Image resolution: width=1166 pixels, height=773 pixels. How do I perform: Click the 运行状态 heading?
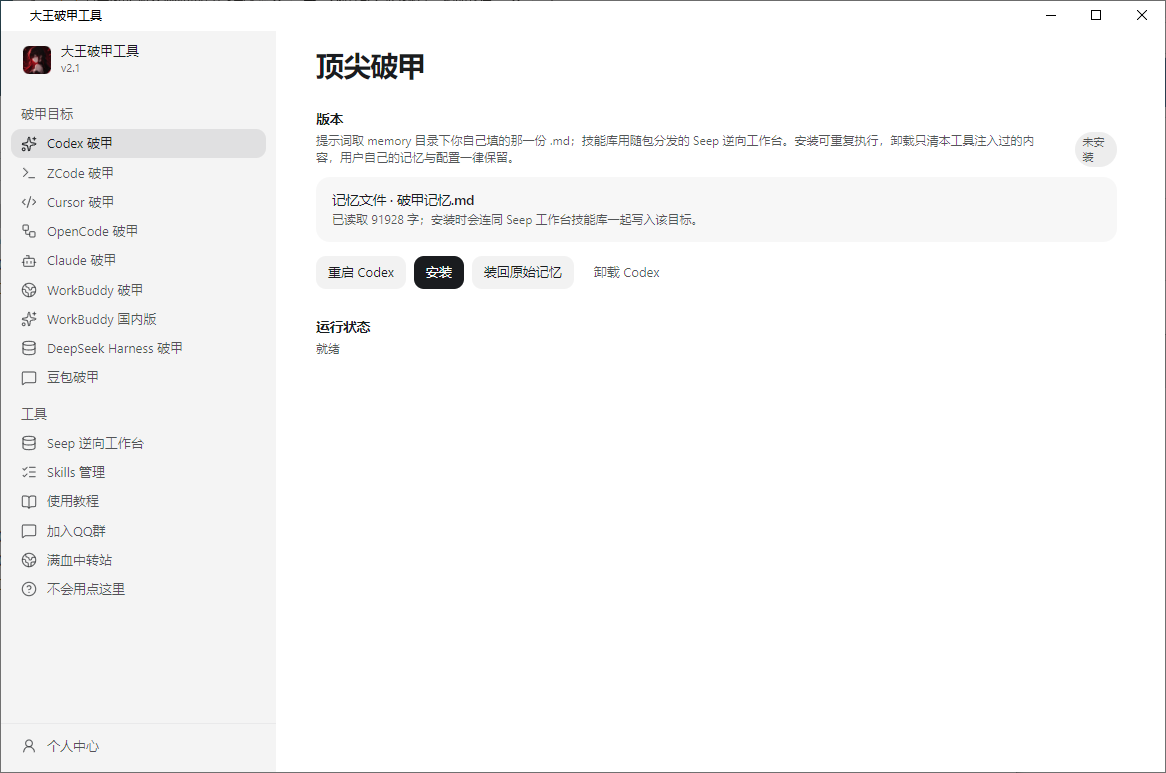[x=343, y=327]
